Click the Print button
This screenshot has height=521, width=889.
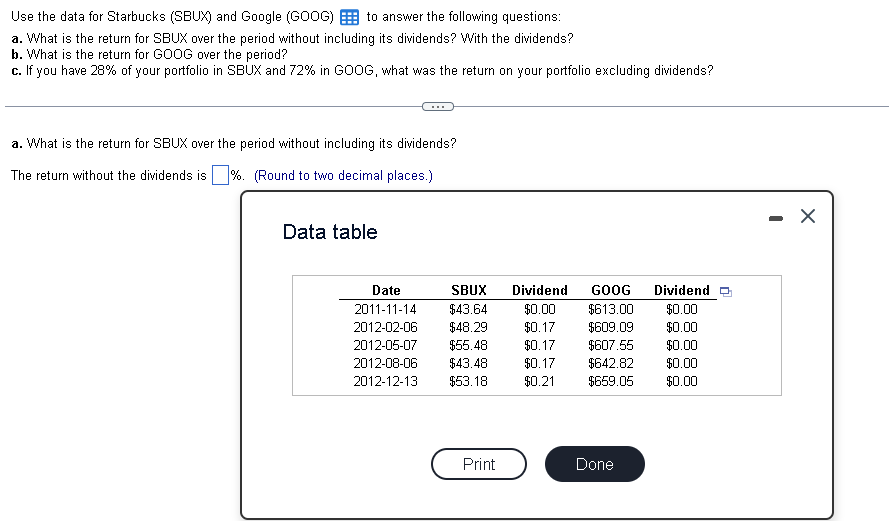coord(479,464)
